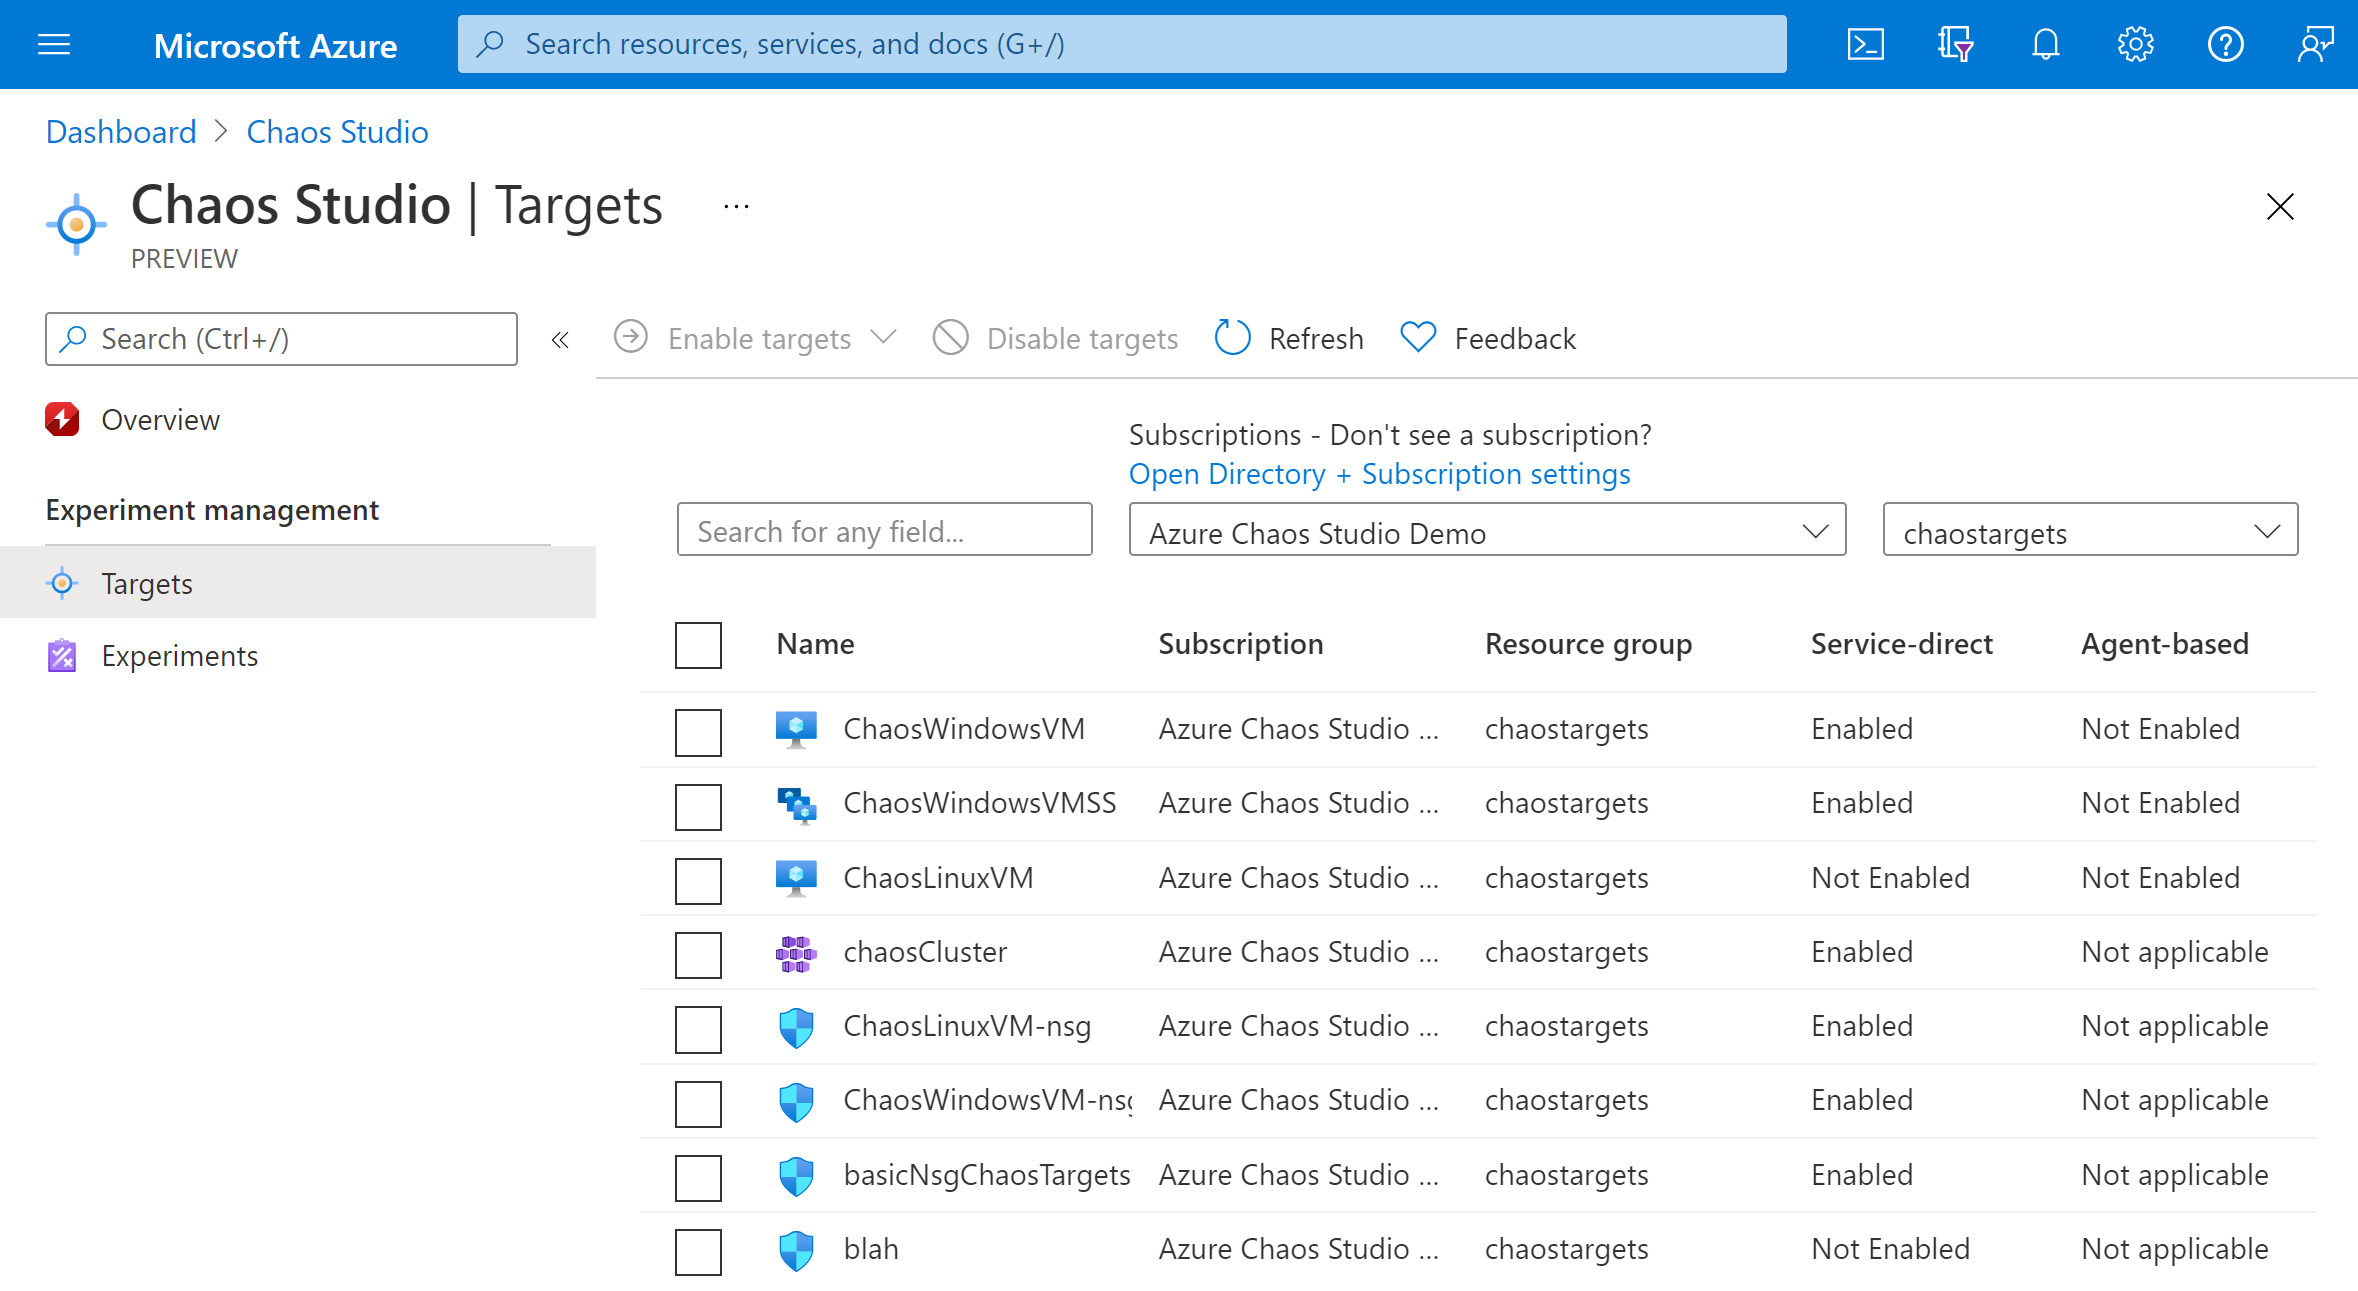This screenshot has height=1291, width=2358.
Task: Open the Targets section in Experiment management
Action: pyautogui.click(x=145, y=583)
